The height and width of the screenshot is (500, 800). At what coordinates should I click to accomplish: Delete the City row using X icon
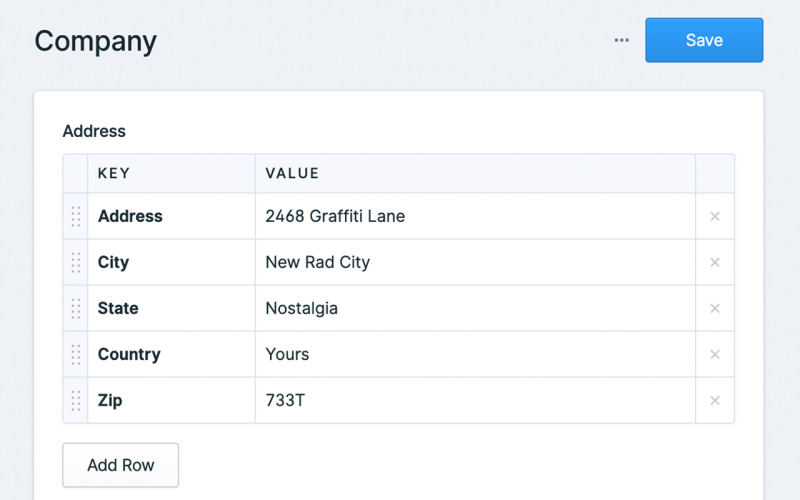tap(715, 262)
